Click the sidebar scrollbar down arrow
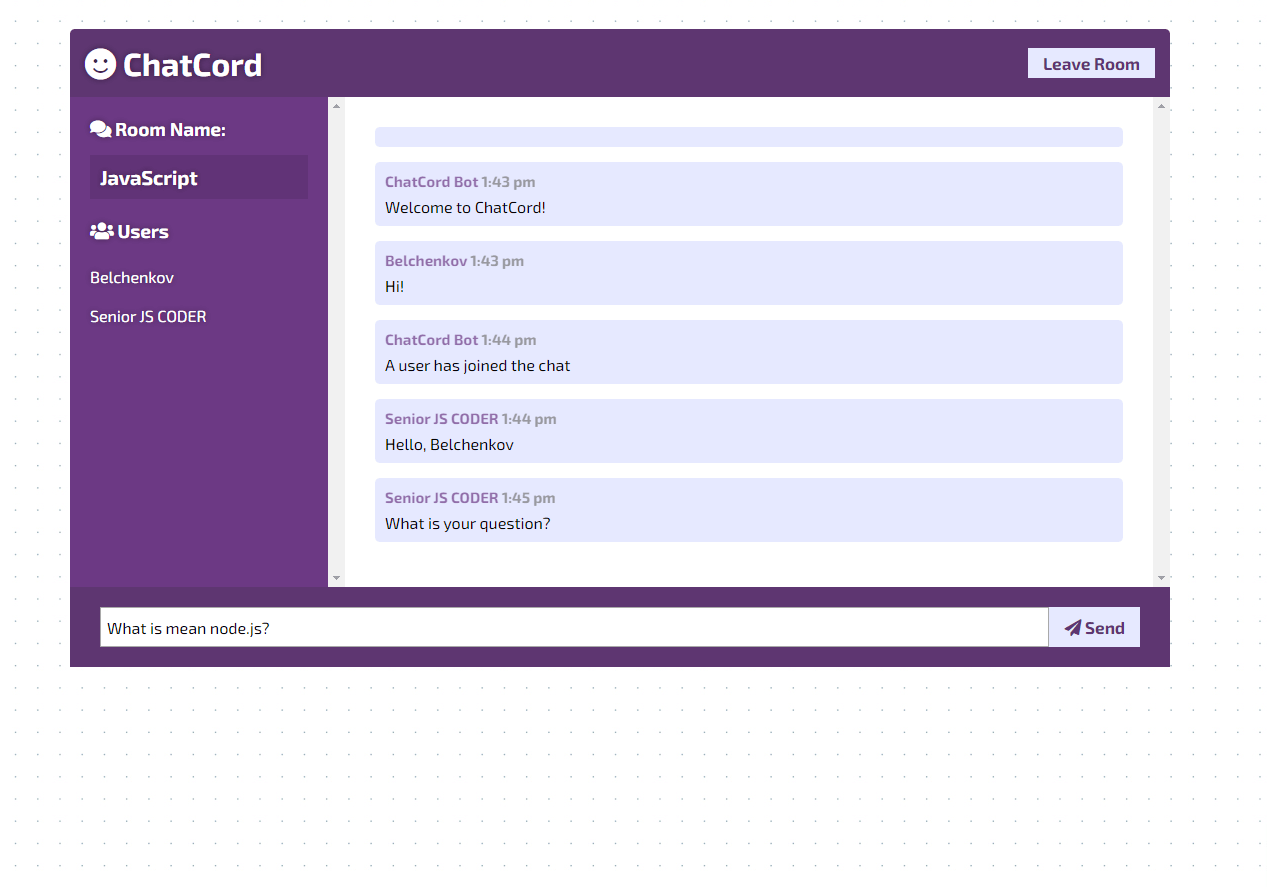 point(336,578)
